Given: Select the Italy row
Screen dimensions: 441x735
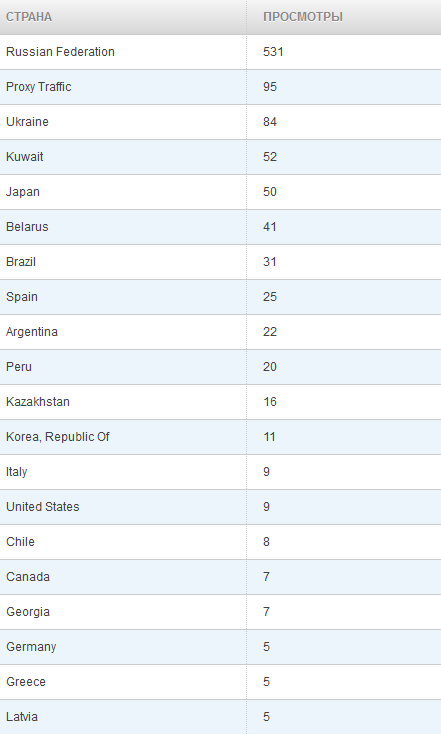Looking at the screenshot, I should 220,472.
